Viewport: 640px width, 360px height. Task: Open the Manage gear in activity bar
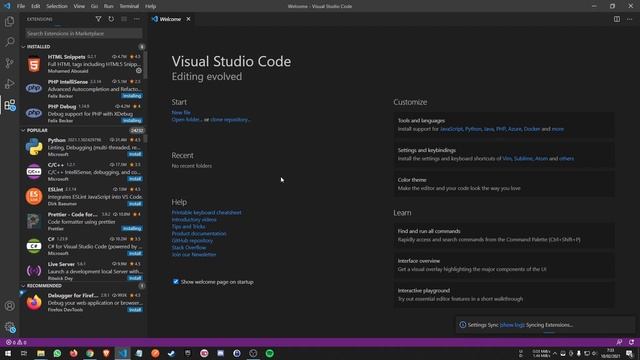pos(9,327)
